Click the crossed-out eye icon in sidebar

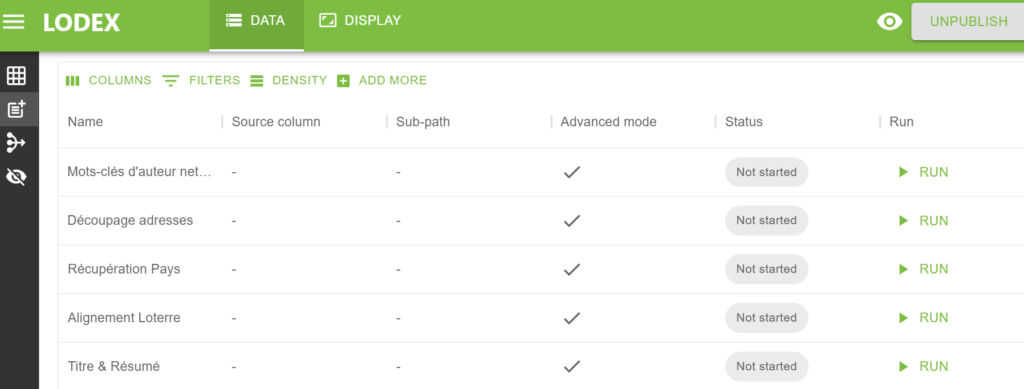16,176
